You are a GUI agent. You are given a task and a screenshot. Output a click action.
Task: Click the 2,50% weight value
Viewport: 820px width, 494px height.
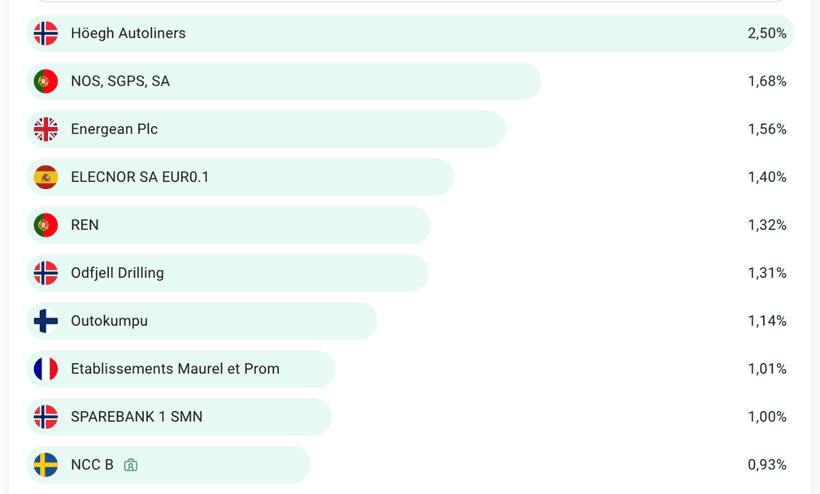click(767, 33)
